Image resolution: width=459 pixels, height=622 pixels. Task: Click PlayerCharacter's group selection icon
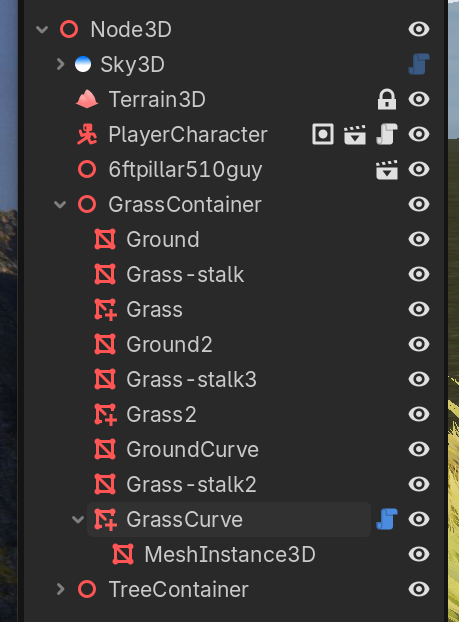point(323,134)
